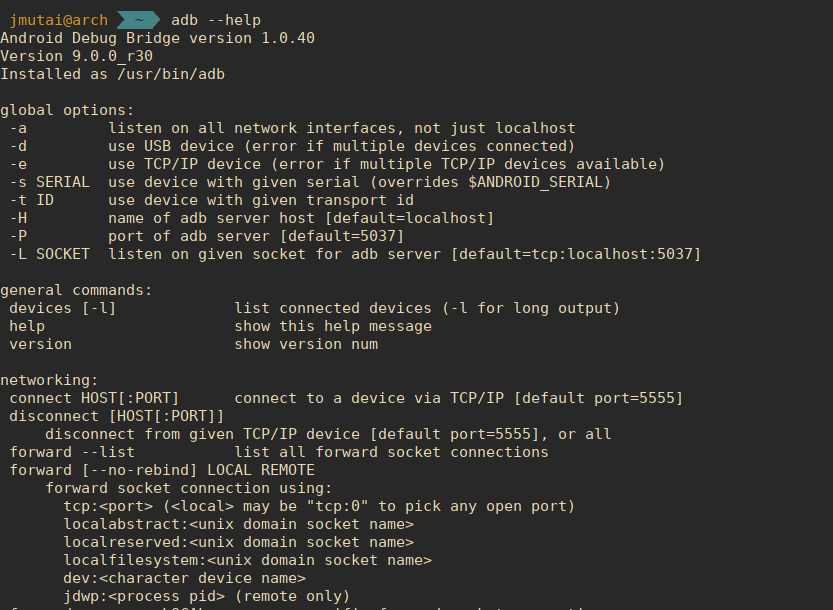
Task: Click the -H server host option
Action: (252, 218)
